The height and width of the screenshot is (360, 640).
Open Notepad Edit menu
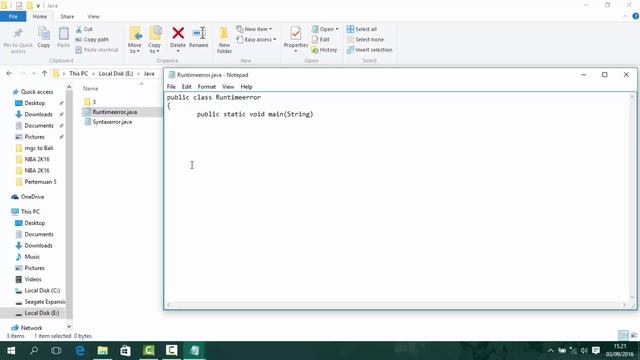(187, 87)
